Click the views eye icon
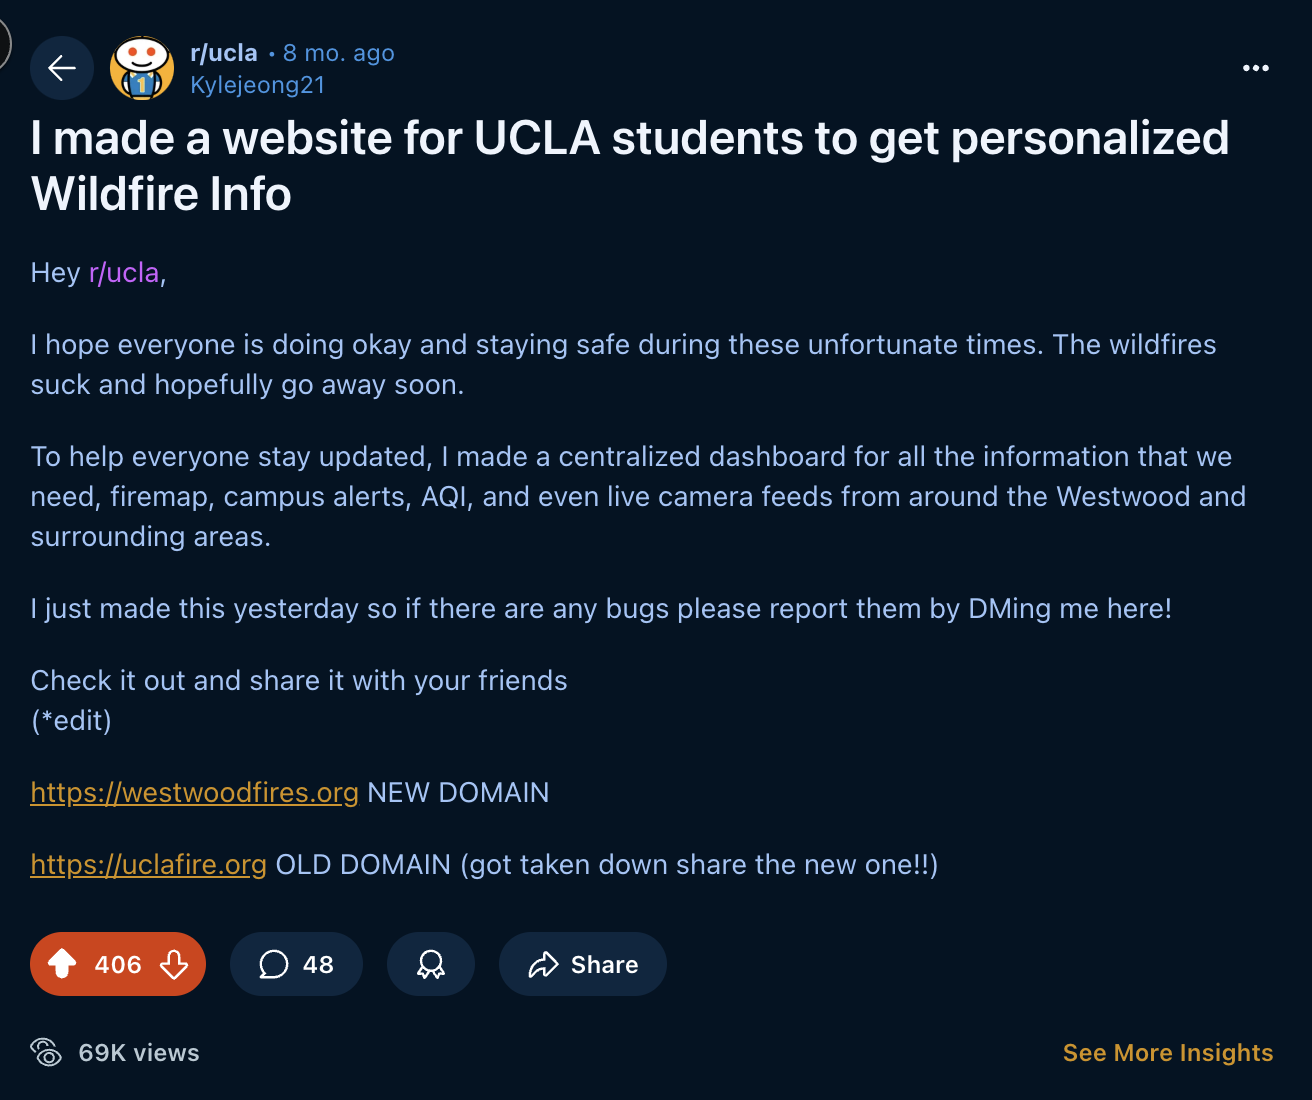 [47, 1052]
